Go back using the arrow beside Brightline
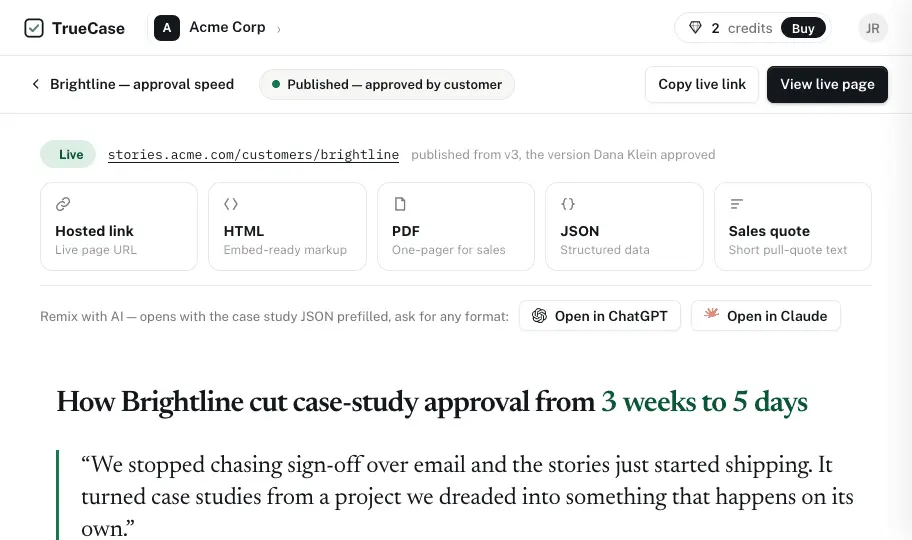The image size is (912, 540). pos(35,84)
